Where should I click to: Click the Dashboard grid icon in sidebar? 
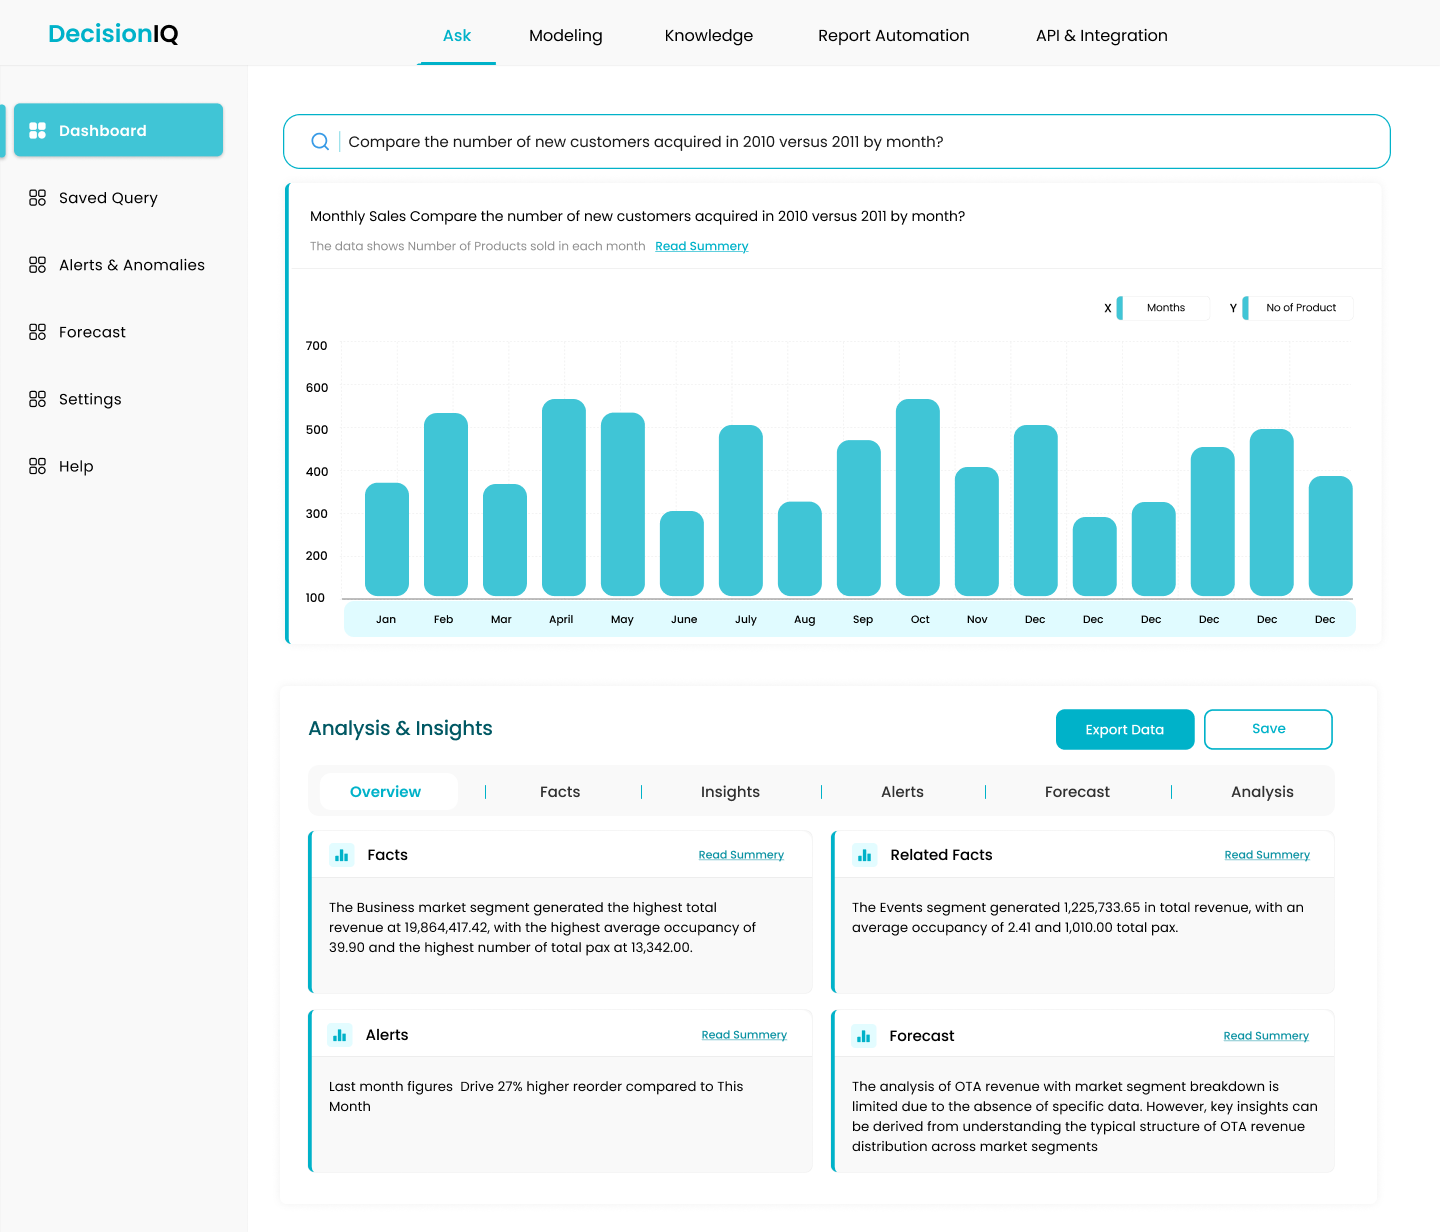pos(38,130)
